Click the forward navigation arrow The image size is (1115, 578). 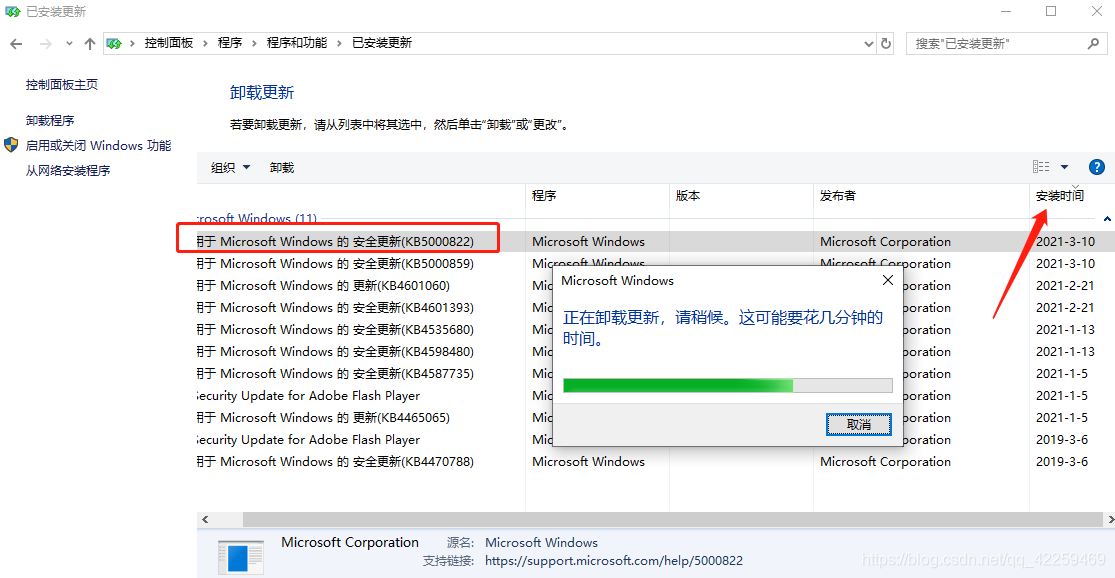(x=46, y=44)
